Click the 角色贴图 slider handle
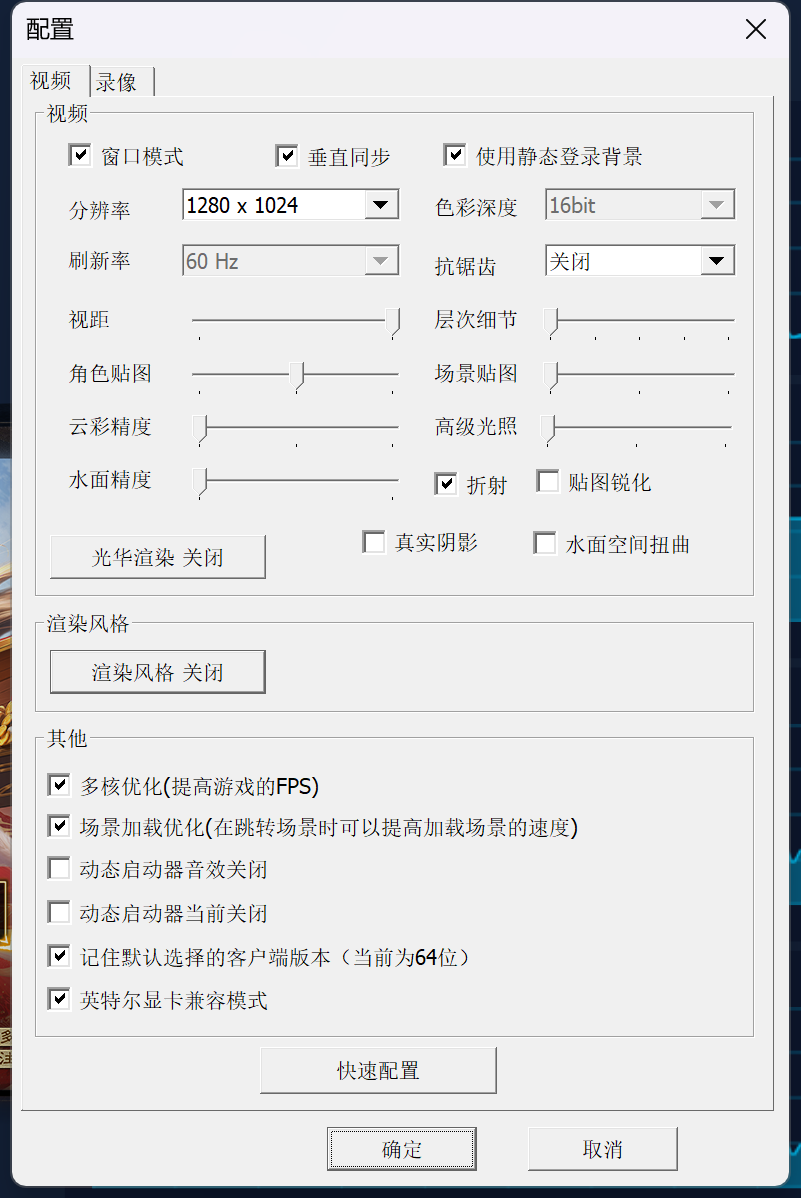 297,374
